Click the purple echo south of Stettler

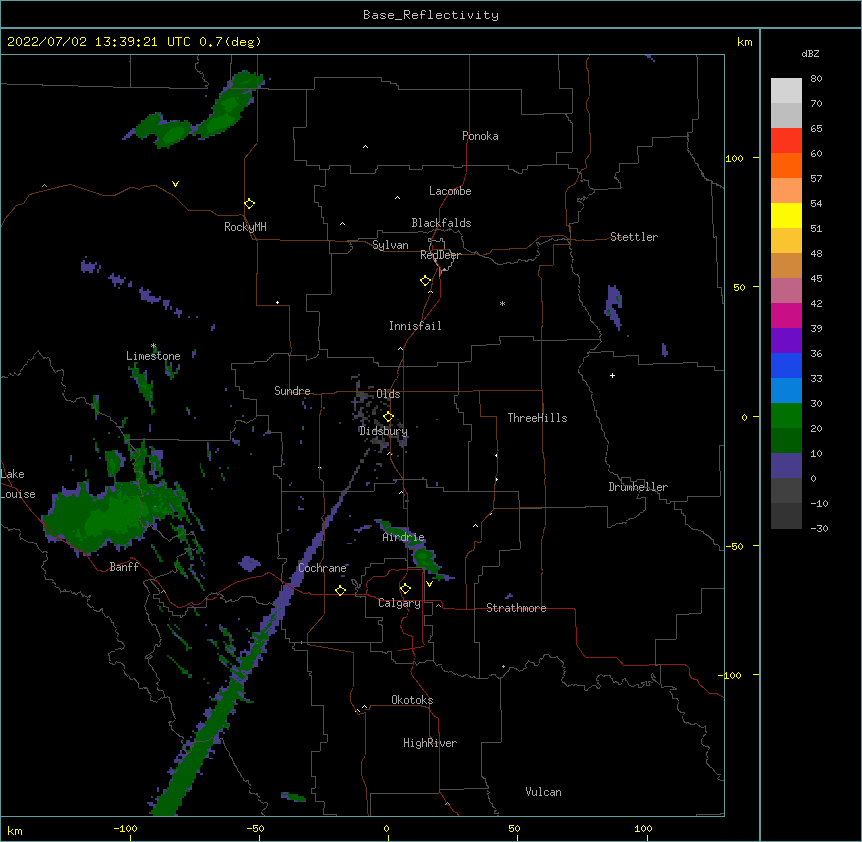[x=614, y=306]
